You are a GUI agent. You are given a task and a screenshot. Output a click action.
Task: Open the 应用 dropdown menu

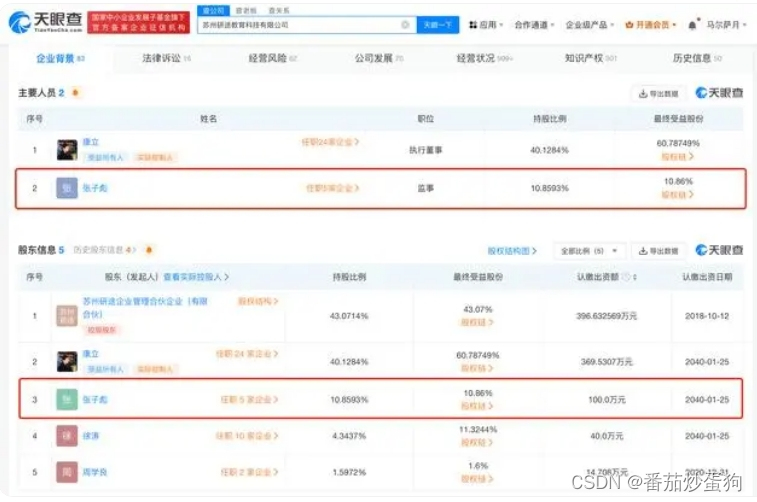486,25
